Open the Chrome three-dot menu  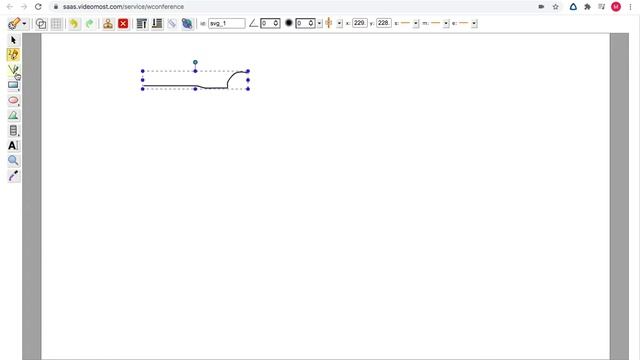(x=631, y=7)
